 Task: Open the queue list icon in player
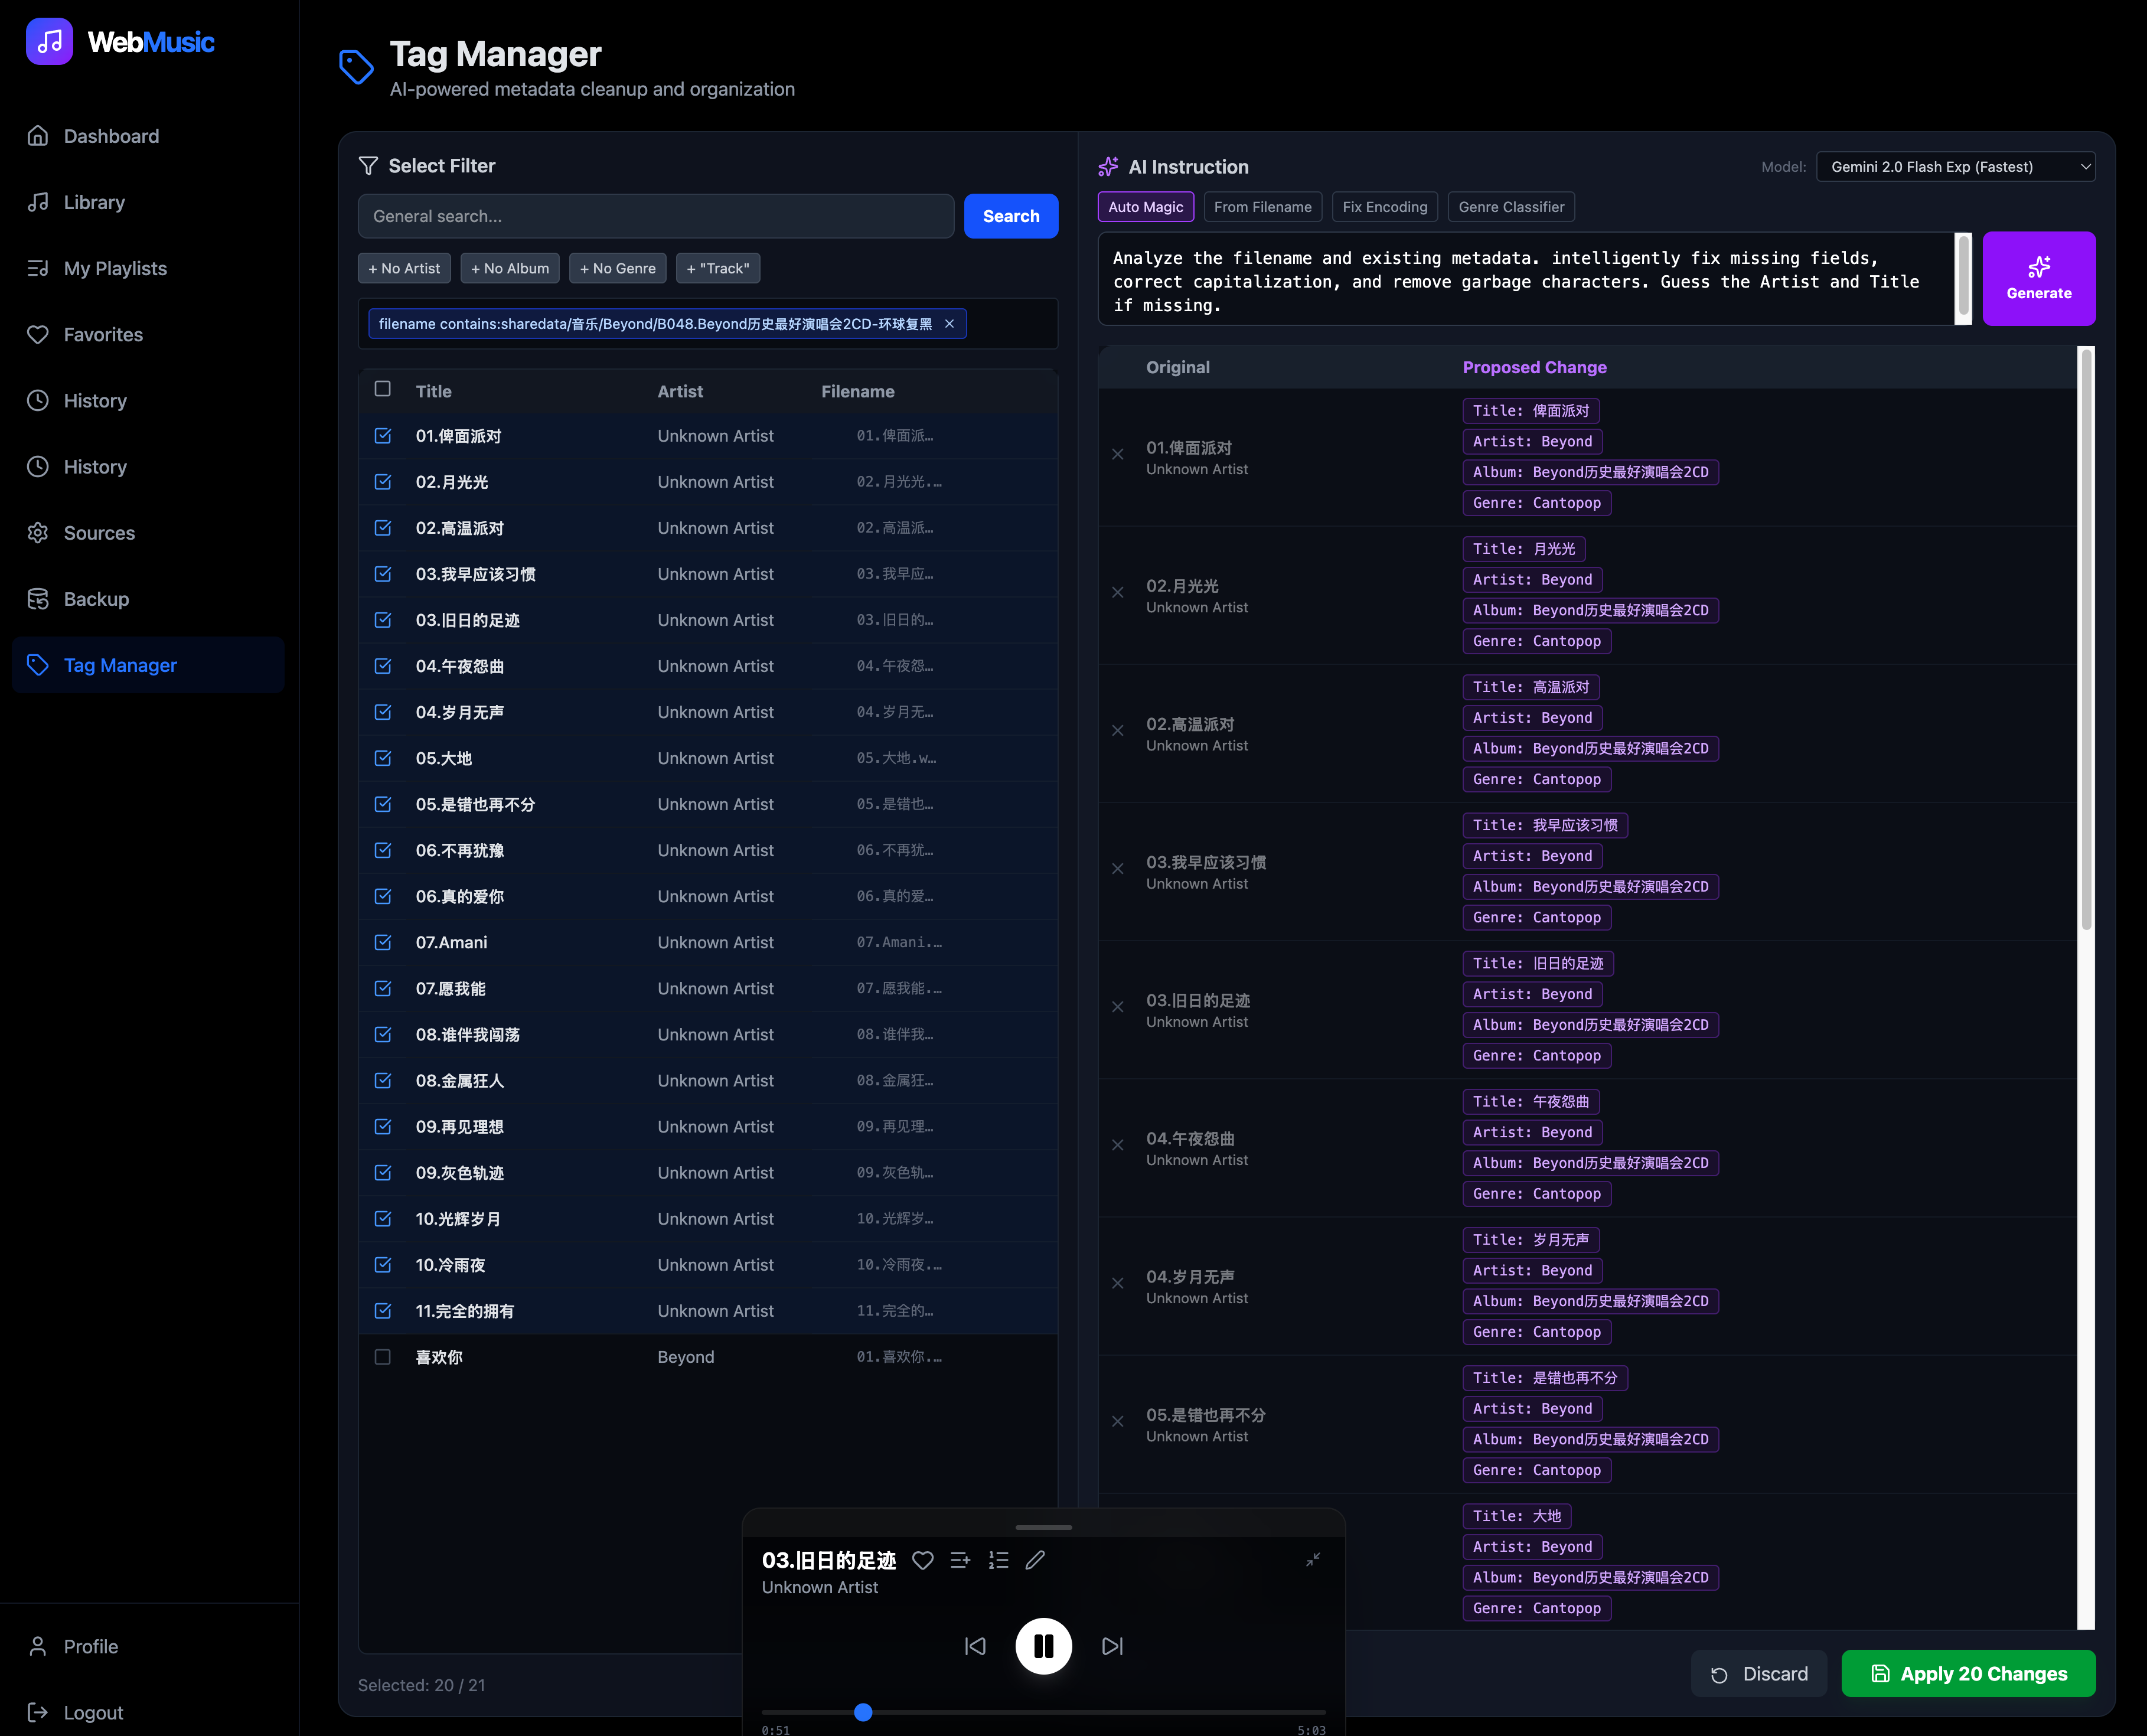[998, 1560]
